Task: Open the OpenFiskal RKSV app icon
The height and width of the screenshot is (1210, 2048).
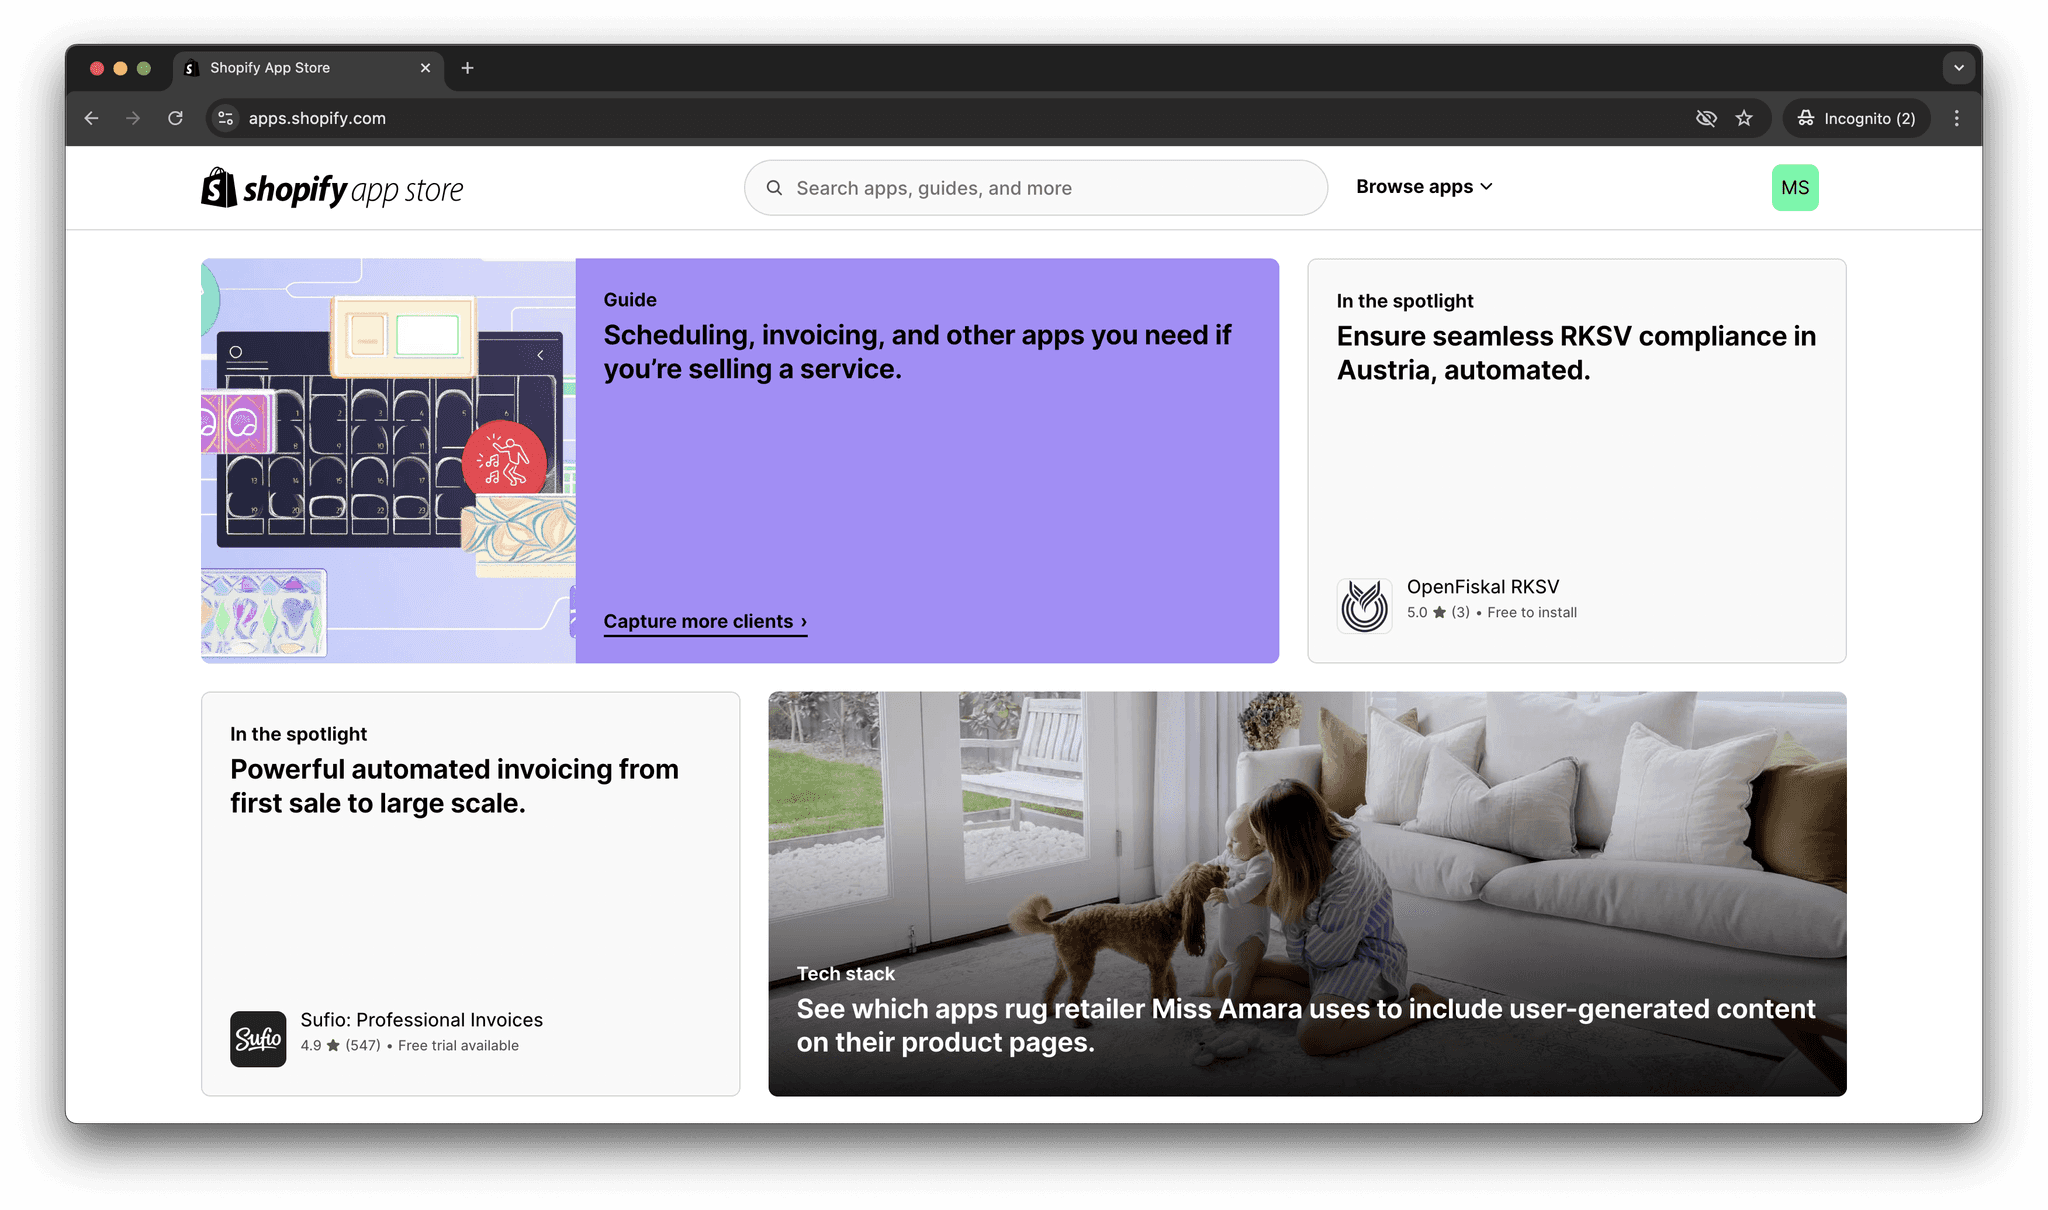Action: click(1365, 605)
